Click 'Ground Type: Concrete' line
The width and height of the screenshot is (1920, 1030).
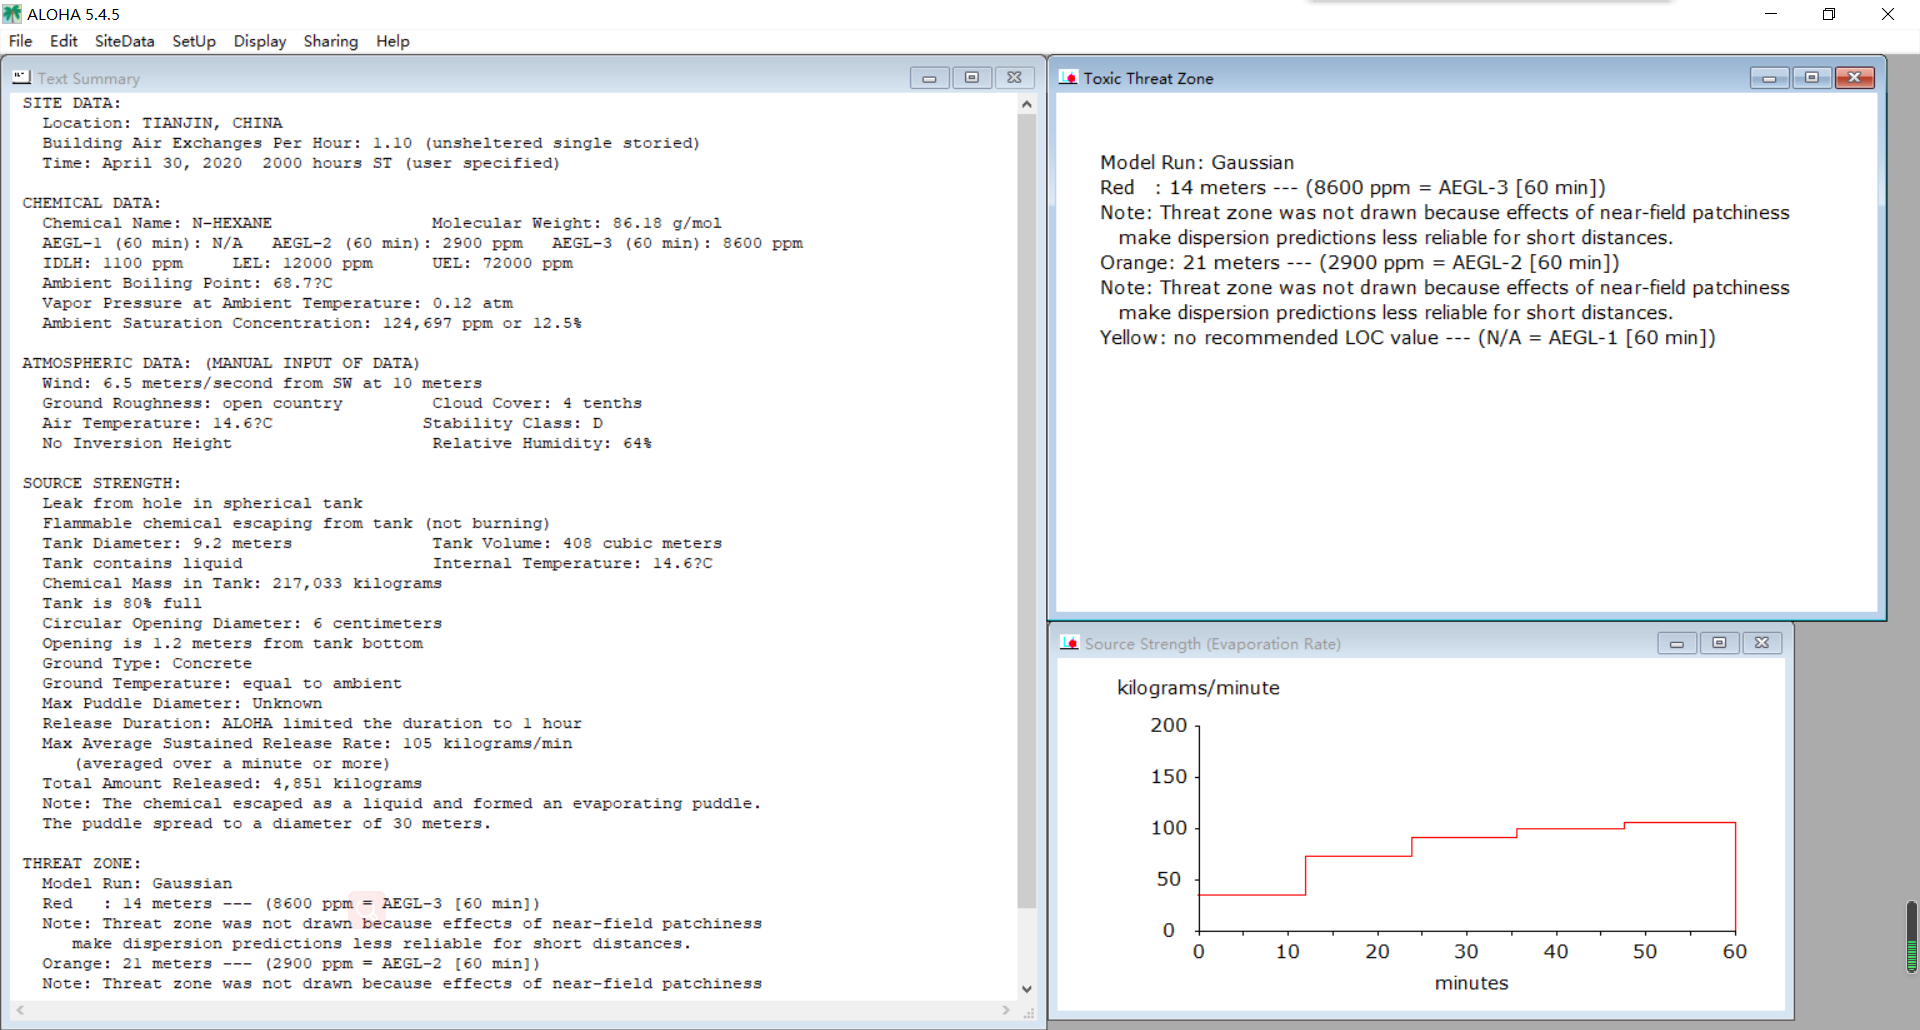click(147, 663)
